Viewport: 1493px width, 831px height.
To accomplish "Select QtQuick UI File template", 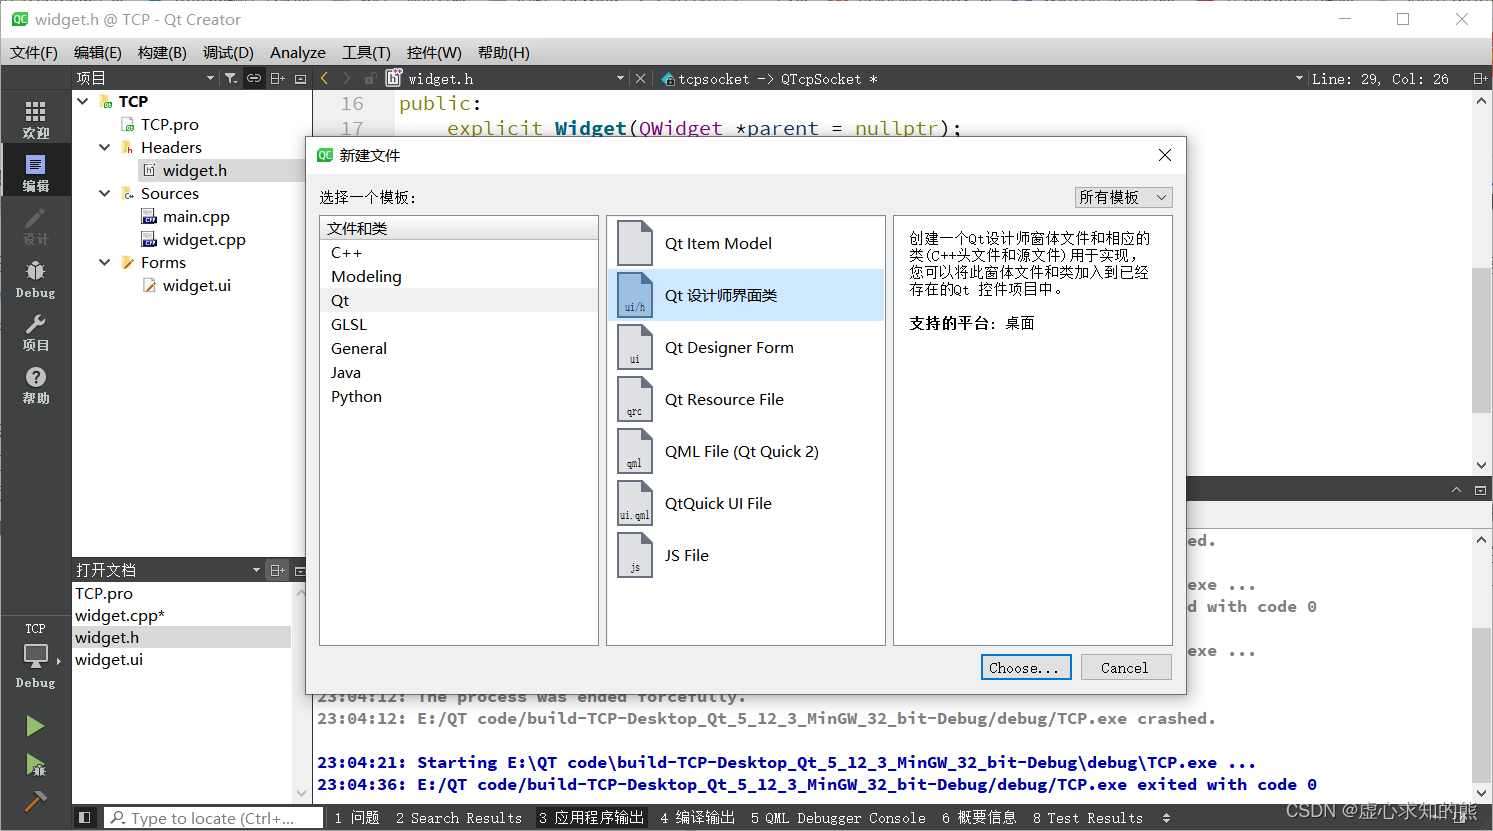I will click(745, 503).
